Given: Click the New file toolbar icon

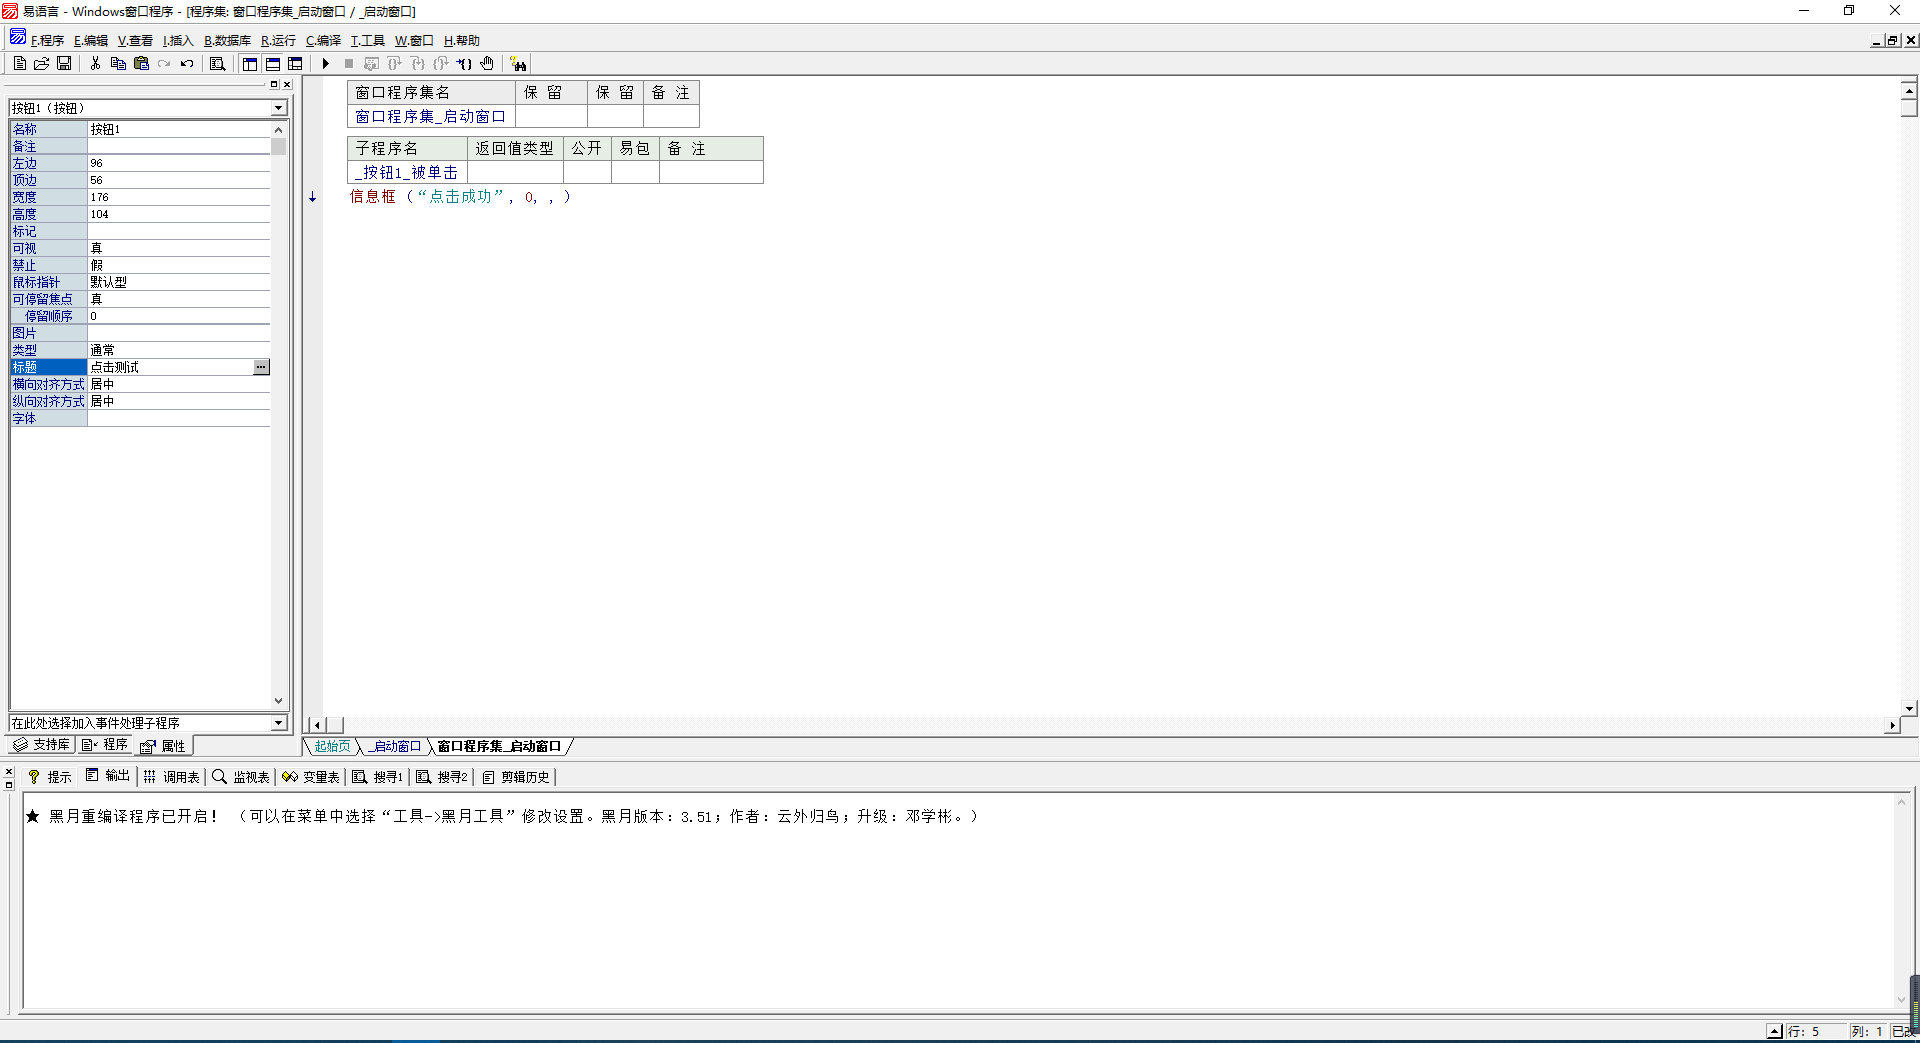Looking at the screenshot, I should pos(20,63).
